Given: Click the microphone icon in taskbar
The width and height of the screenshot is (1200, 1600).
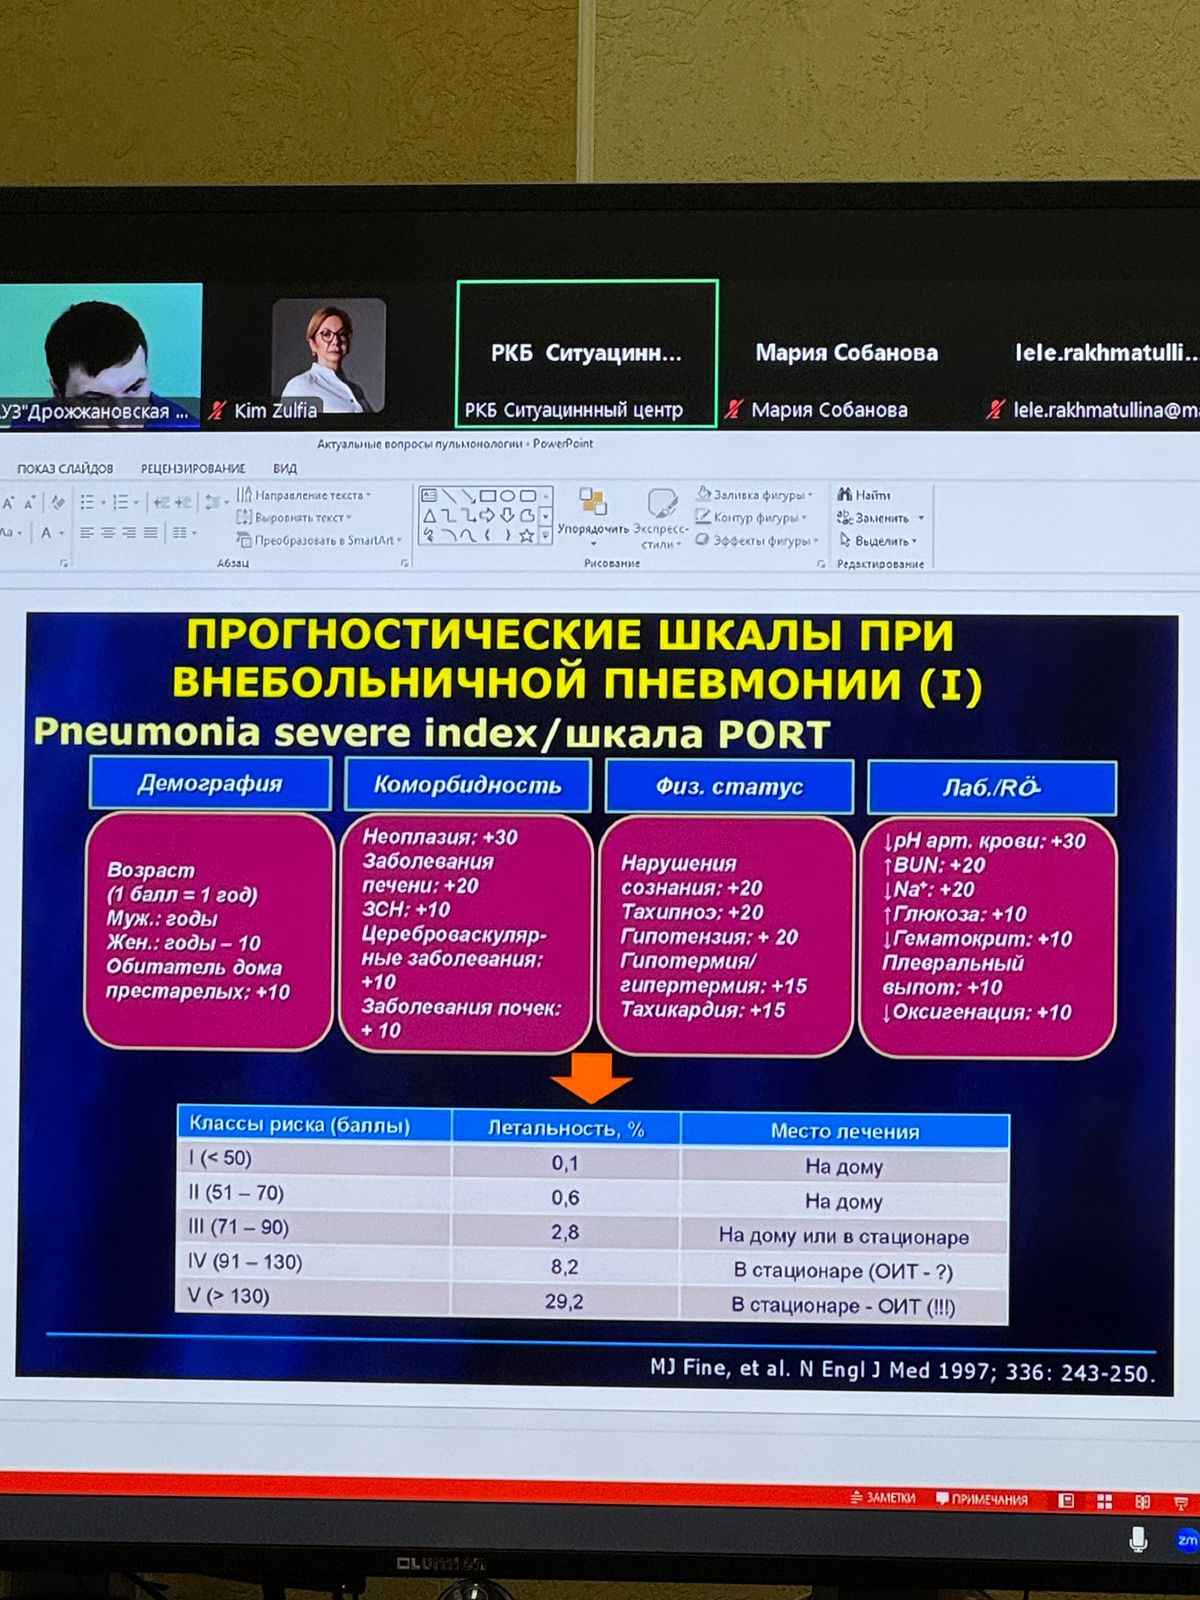Looking at the screenshot, I should (x=1138, y=1540).
